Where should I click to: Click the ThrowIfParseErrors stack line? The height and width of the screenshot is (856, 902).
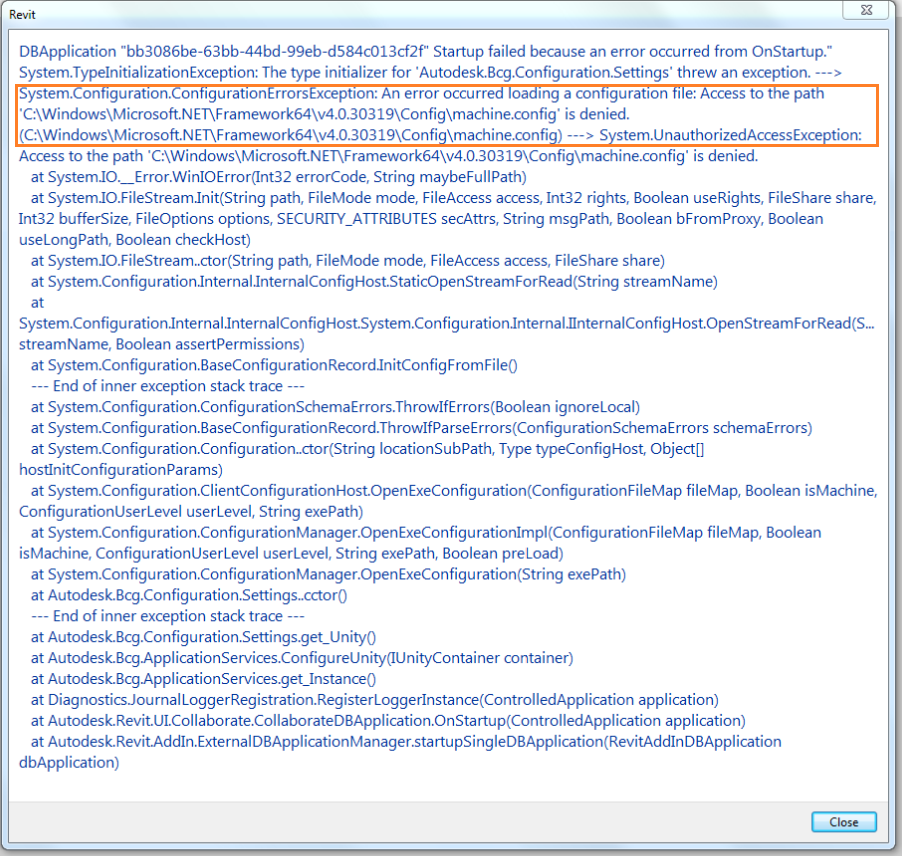(421, 428)
